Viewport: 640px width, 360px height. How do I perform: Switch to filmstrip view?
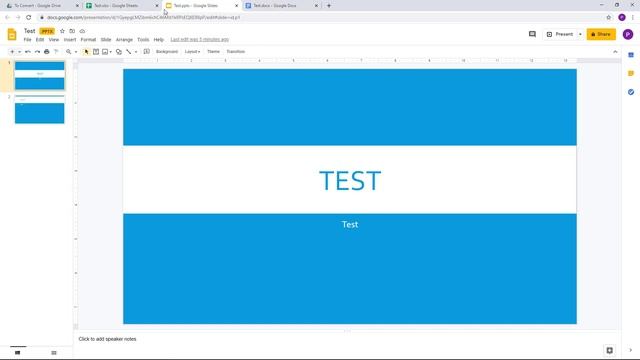(x=18, y=353)
